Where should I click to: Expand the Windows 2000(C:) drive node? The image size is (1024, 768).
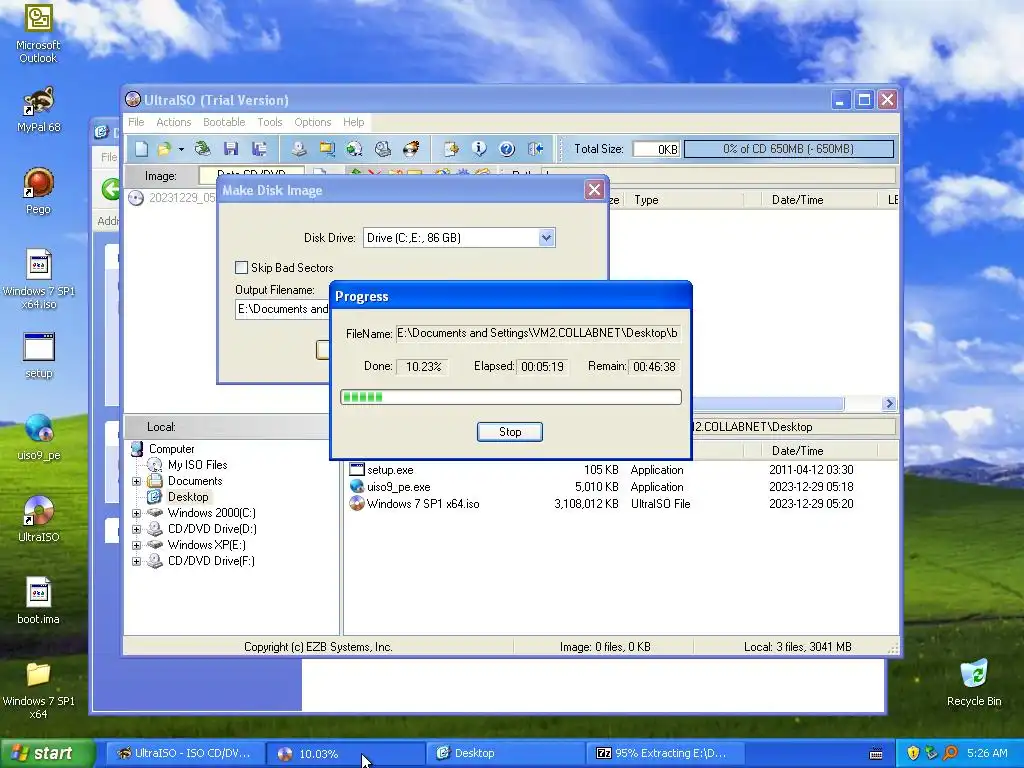pyautogui.click(x=136, y=513)
